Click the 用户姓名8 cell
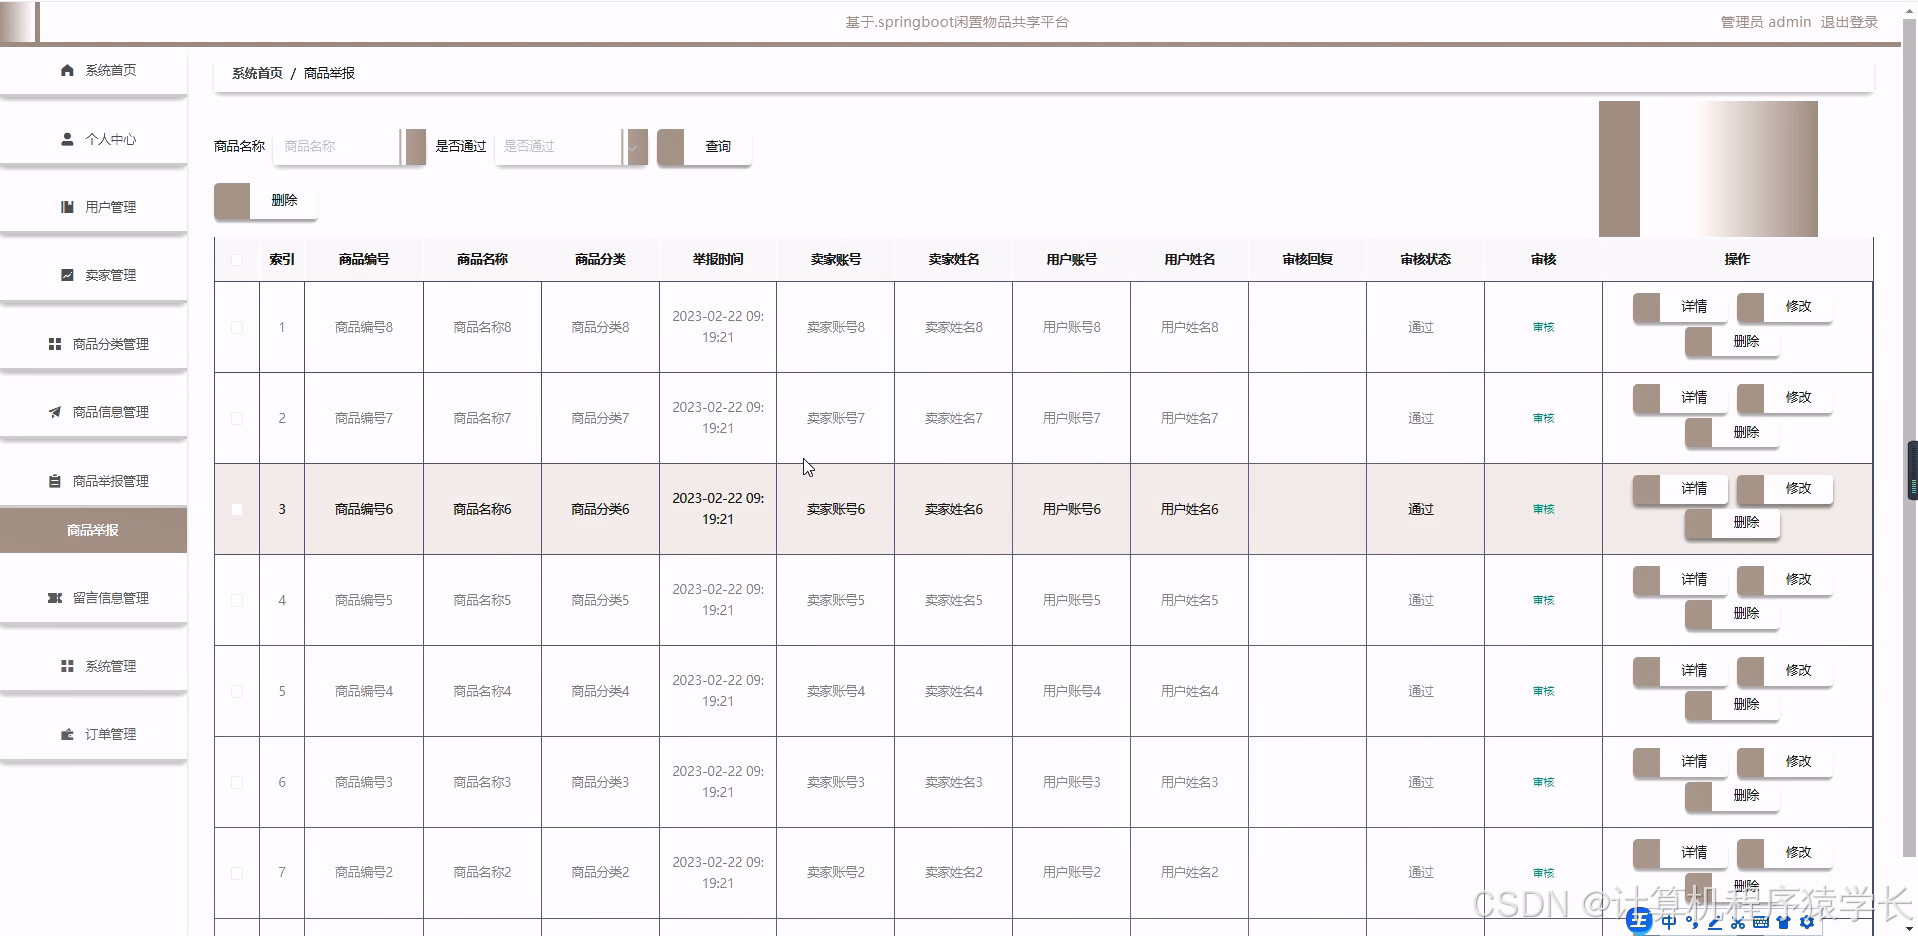This screenshot has height=936, width=1918. 1189,327
